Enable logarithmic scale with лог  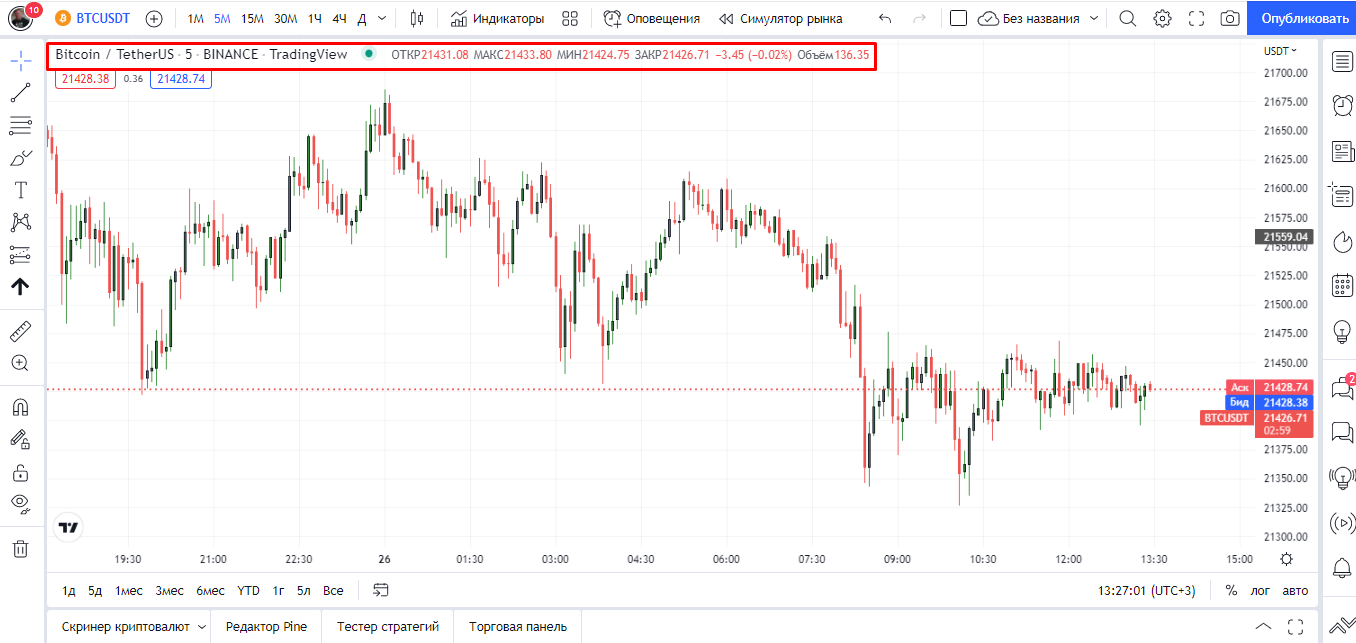pyautogui.click(x=1259, y=591)
